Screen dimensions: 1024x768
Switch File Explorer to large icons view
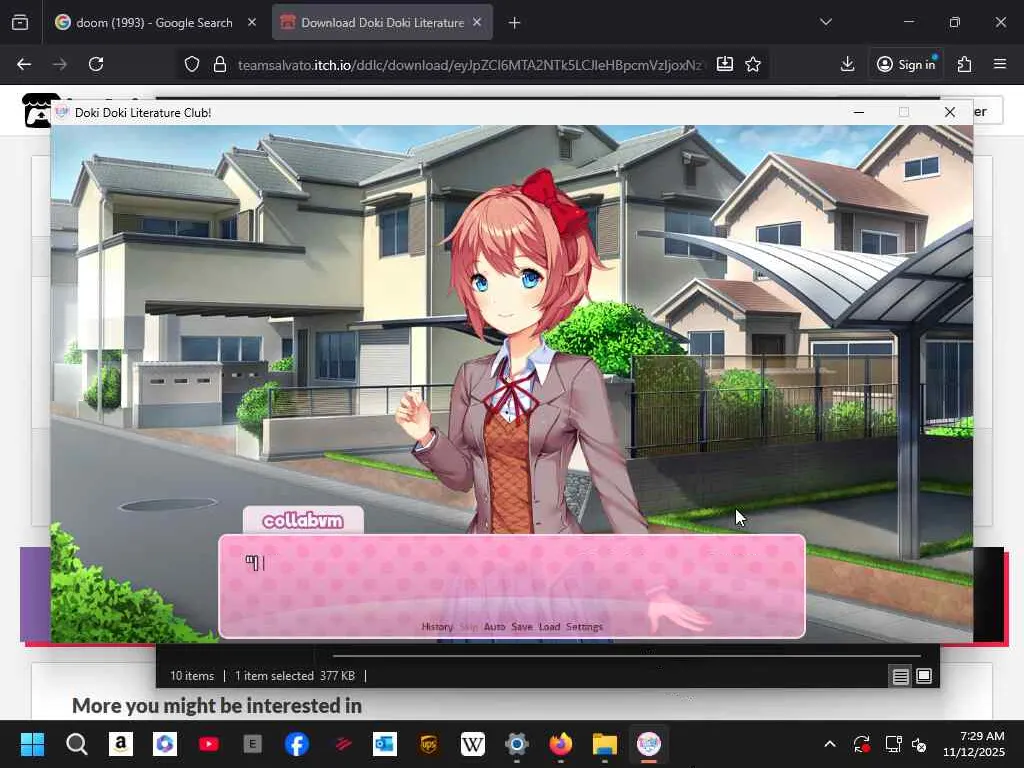924,676
